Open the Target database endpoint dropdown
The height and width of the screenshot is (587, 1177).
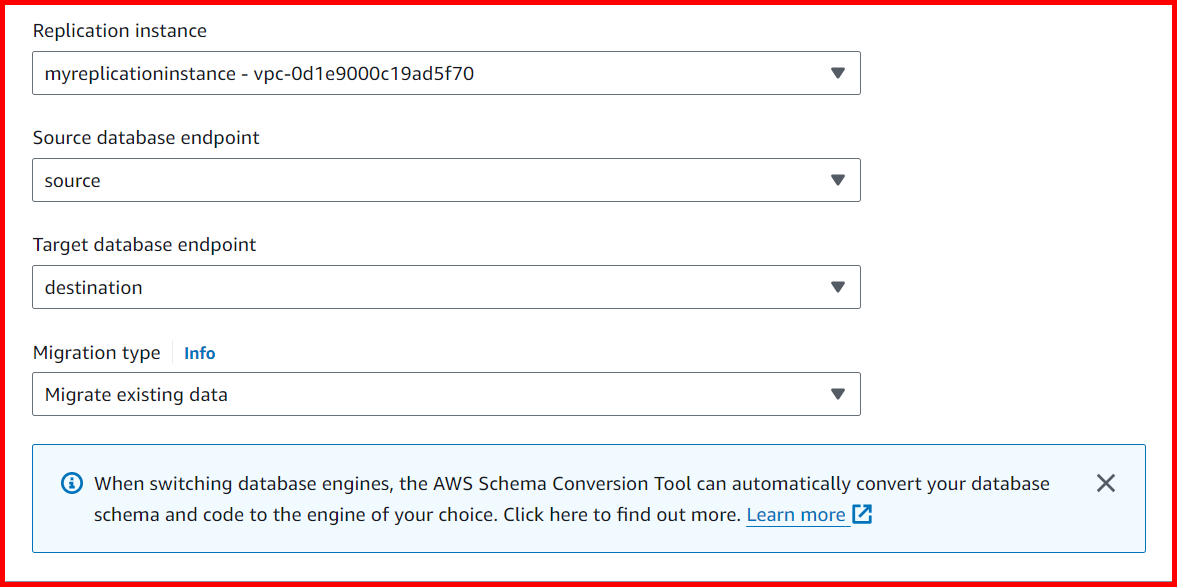[445, 287]
